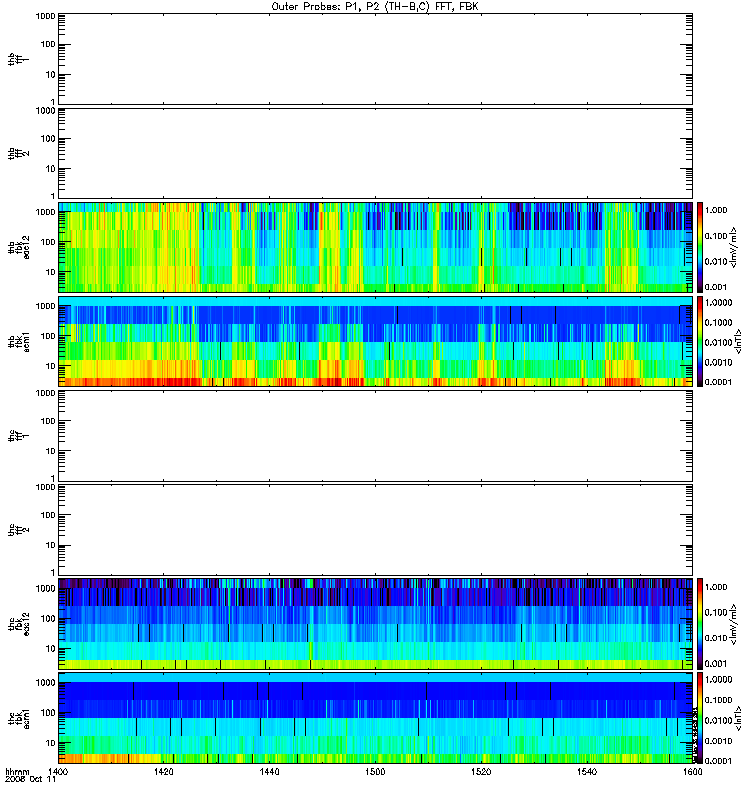The height and width of the screenshot is (800, 750).
Task: Click the 1500 time axis label
Action: (x=375, y=771)
